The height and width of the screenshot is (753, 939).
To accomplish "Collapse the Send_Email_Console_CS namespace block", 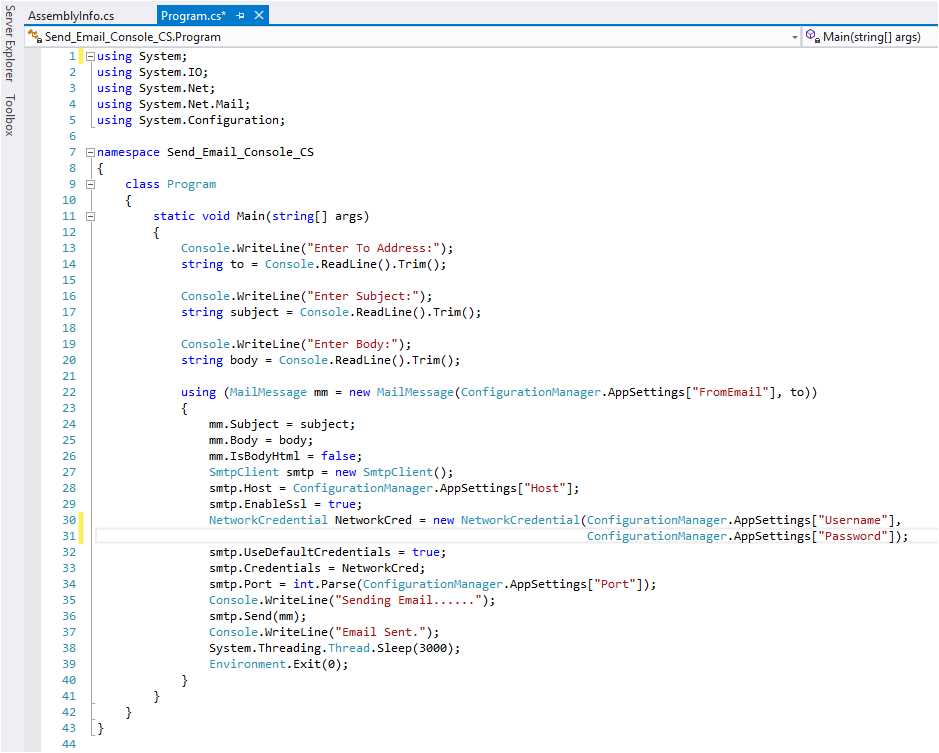I will click(x=91, y=152).
